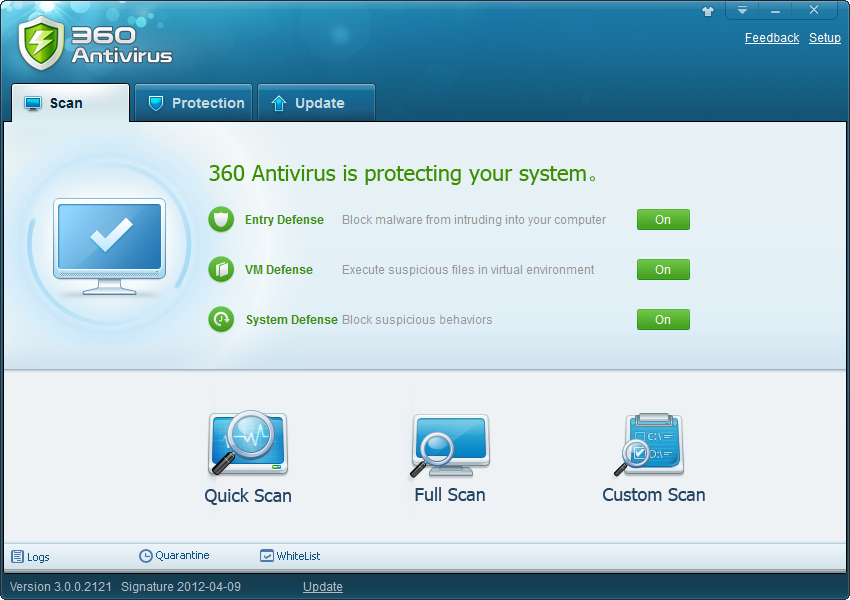This screenshot has width=850, height=600.
Task: Open the Feedback link
Action: 771,38
